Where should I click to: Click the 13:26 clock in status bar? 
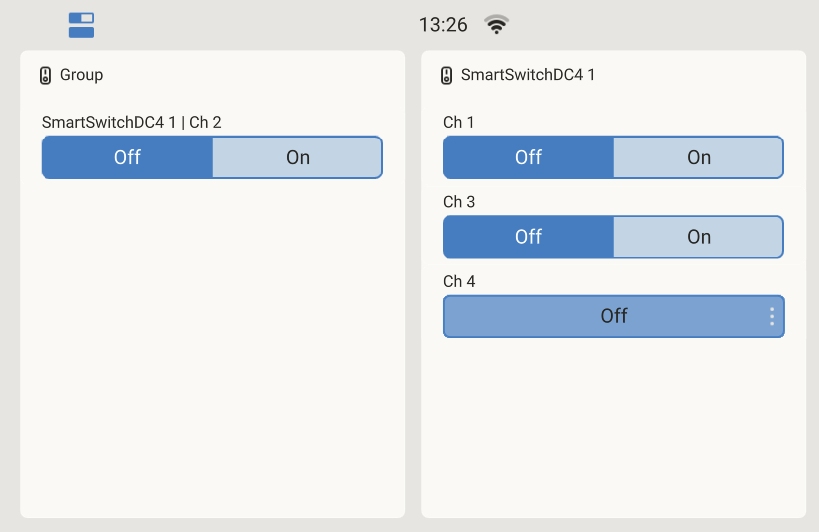click(443, 25)
